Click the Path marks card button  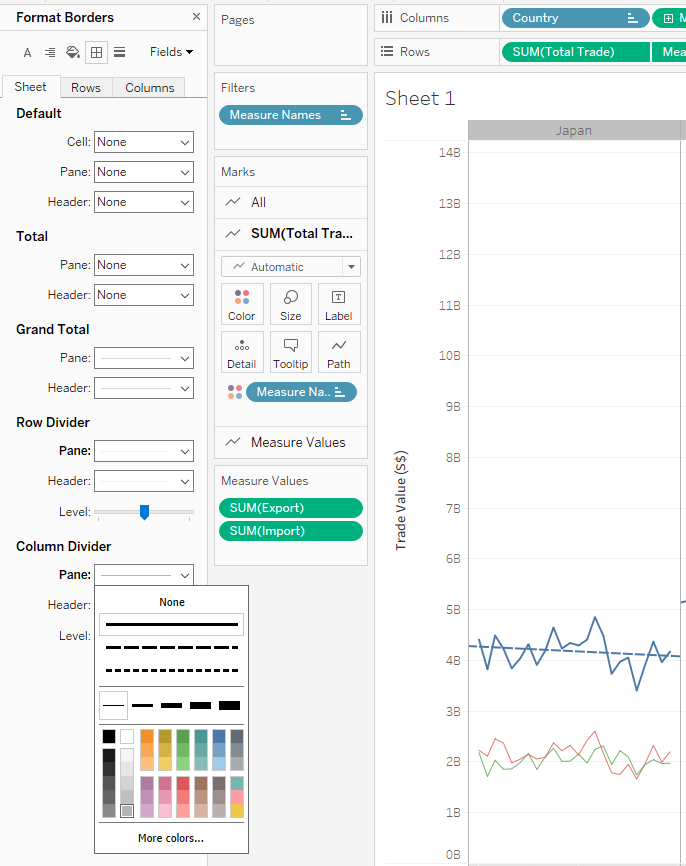point(339,352)
